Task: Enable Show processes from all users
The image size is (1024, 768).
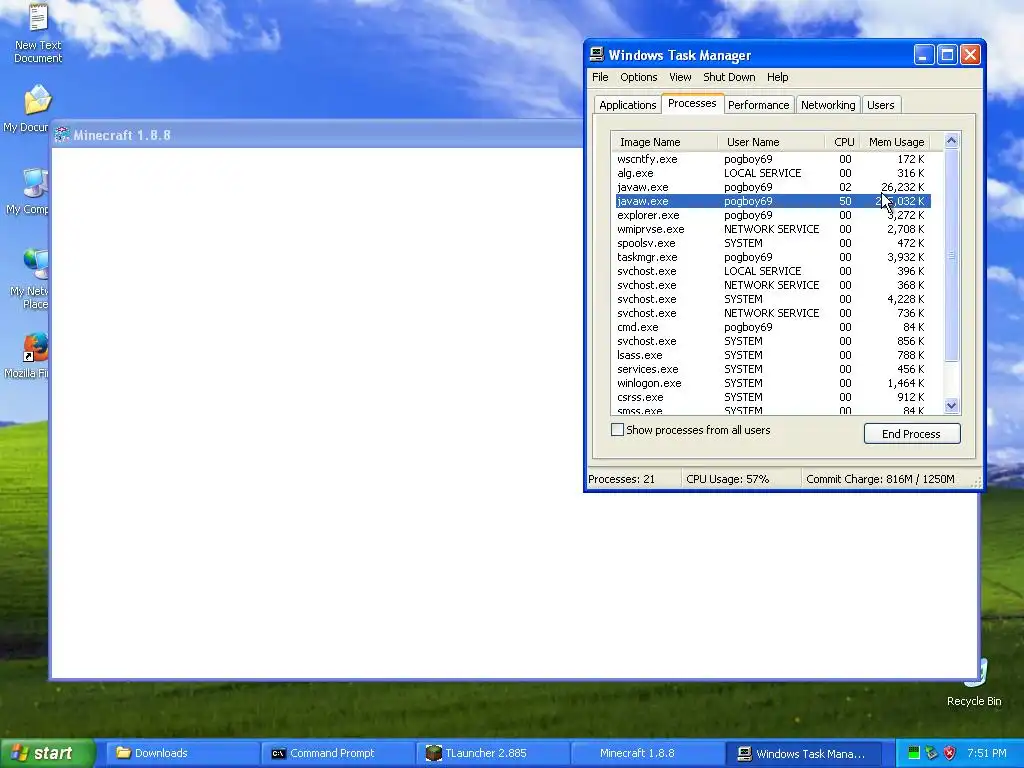Action: [617, 430]
